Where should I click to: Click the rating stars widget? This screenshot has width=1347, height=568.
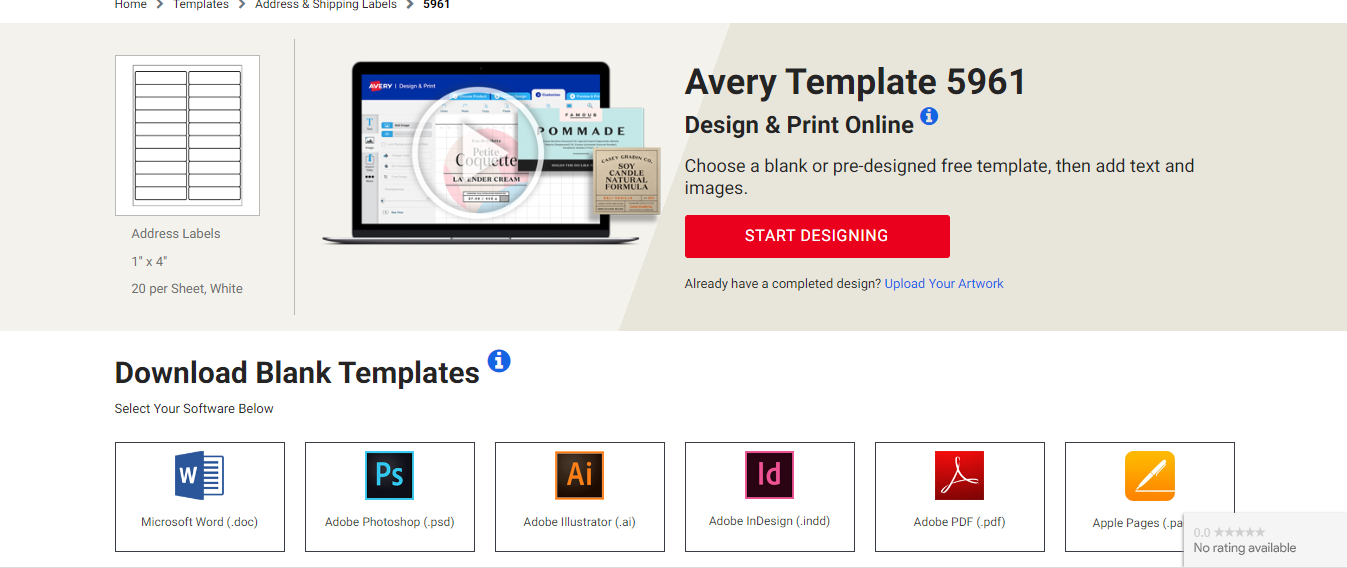[1239, 532]
